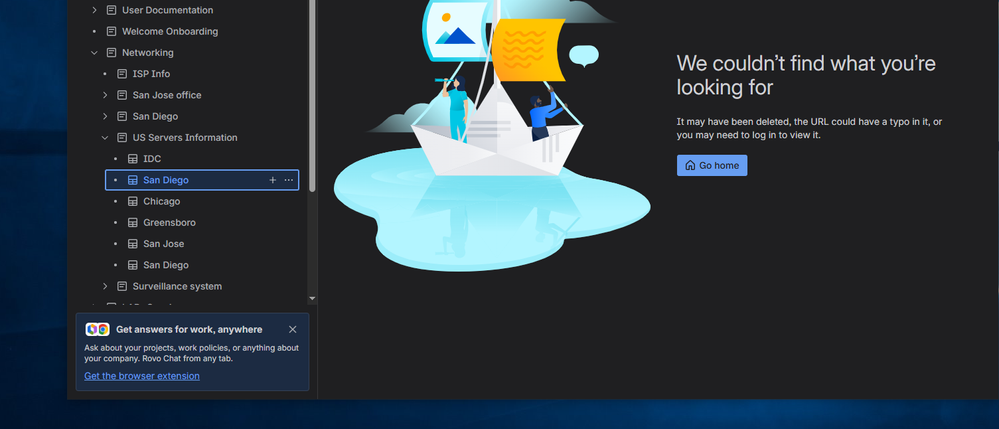Click the Networking page icon
This screenshot has height=429, width=999.
(x=111, y=53)
